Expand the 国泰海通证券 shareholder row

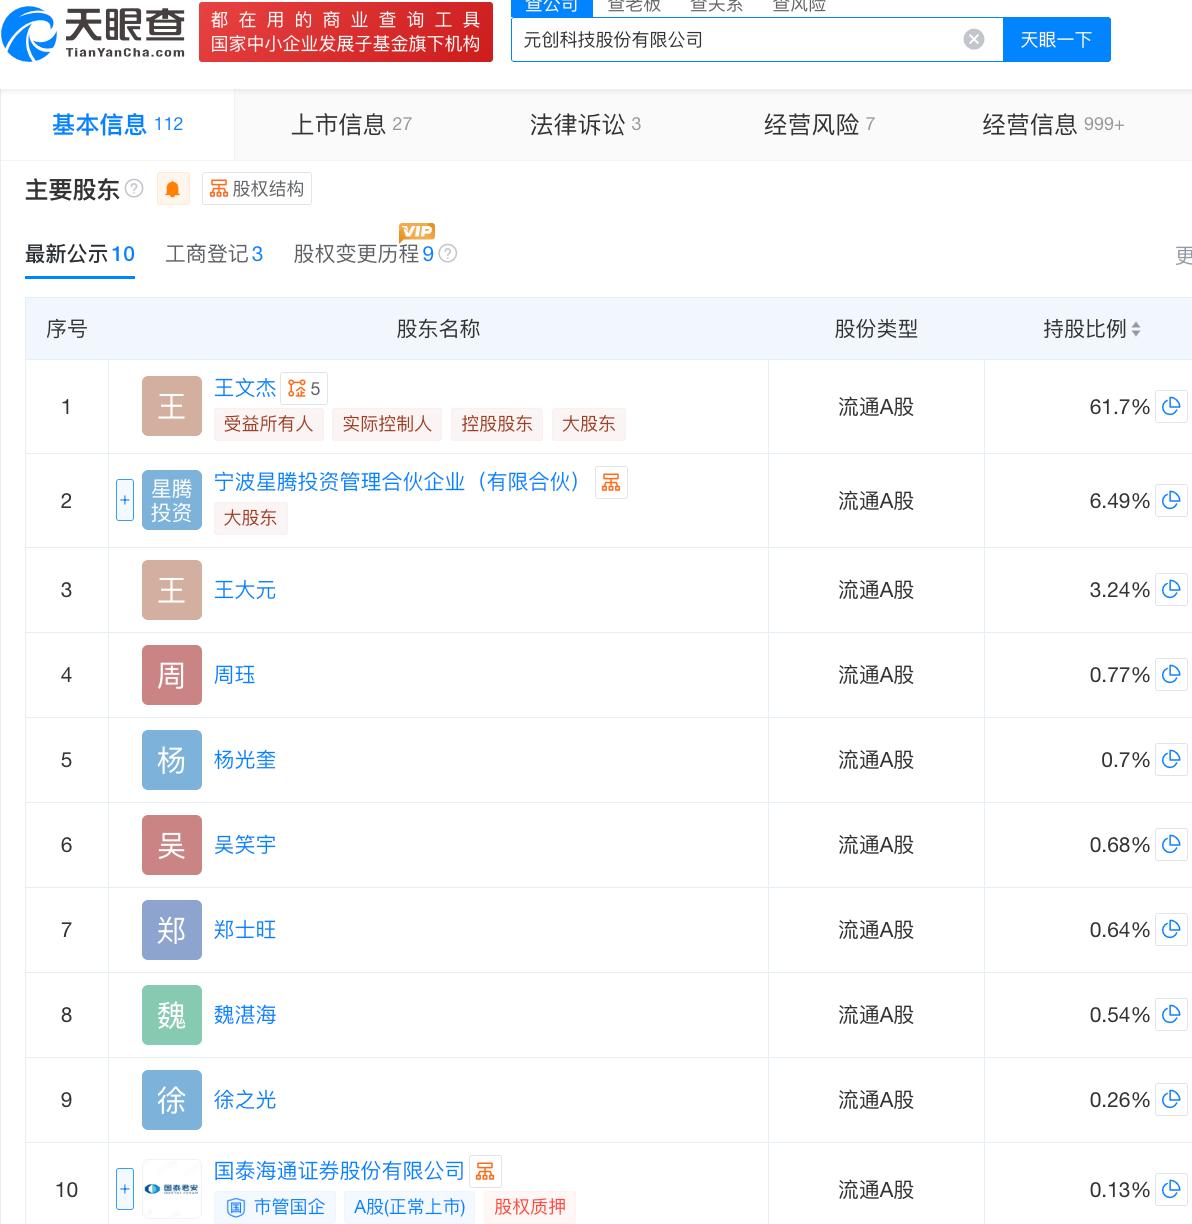click(125, 1189)
